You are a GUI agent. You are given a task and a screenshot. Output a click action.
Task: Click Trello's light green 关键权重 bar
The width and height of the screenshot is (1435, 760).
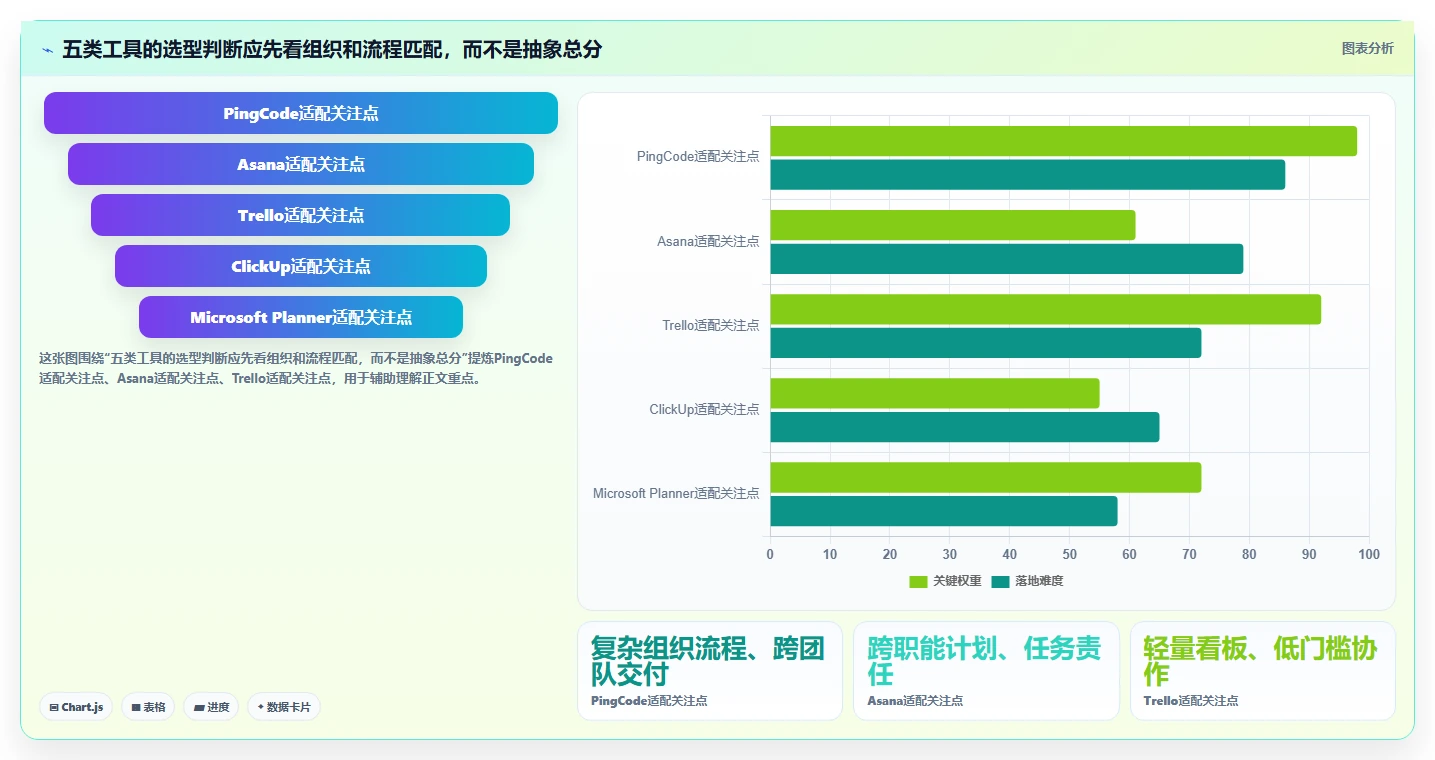click(1045, 309)
